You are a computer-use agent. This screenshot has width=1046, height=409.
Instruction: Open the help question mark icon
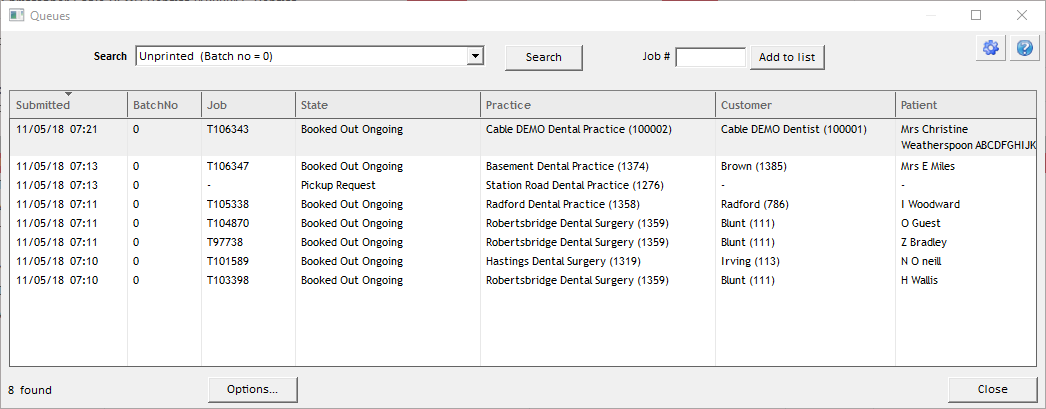(x=1024, y=48)
